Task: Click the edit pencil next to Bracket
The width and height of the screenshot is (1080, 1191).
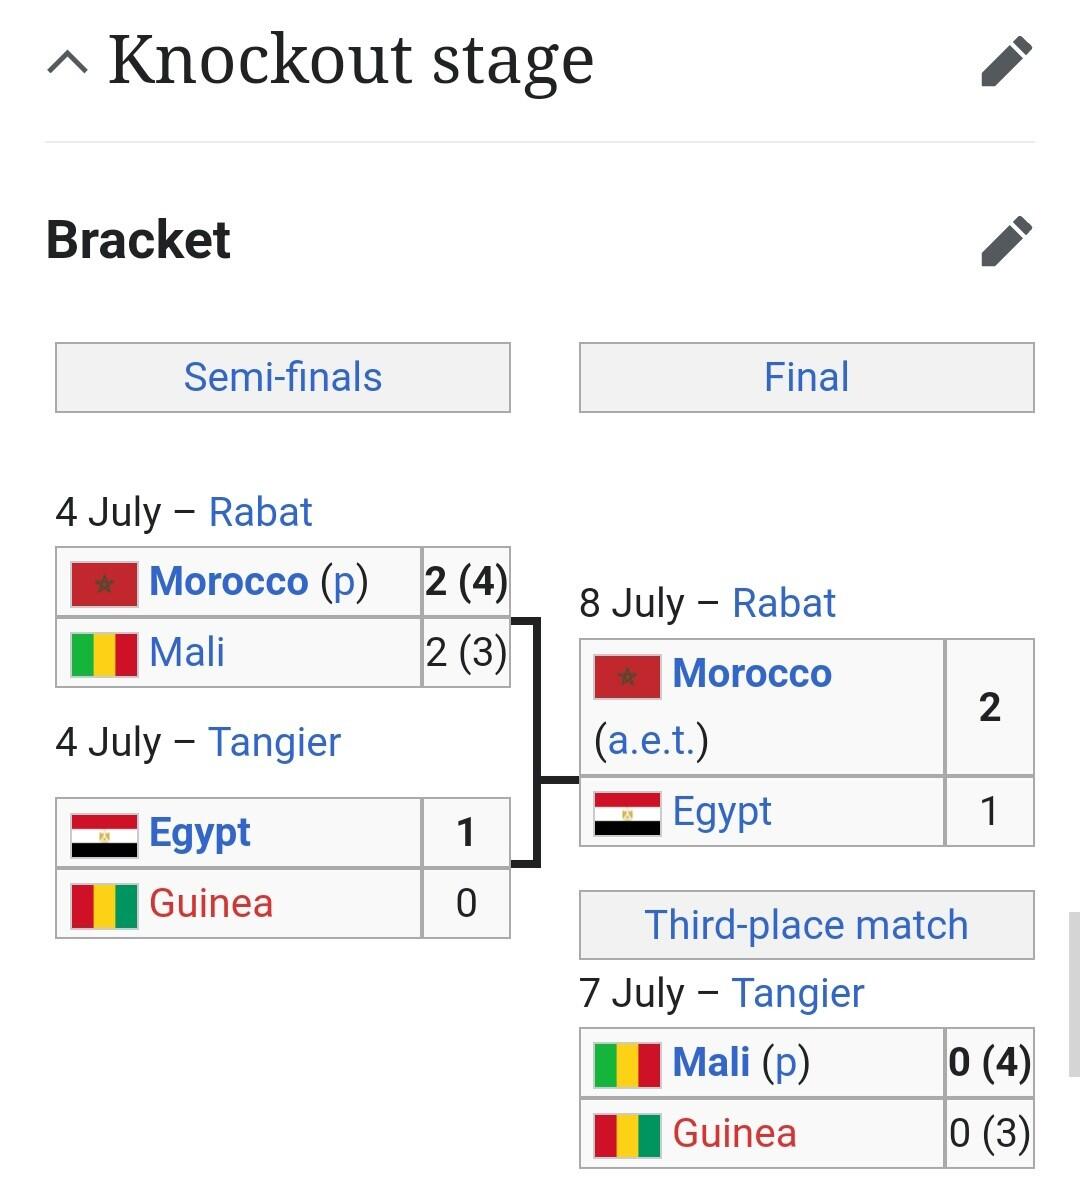Action: (1006, 241)
